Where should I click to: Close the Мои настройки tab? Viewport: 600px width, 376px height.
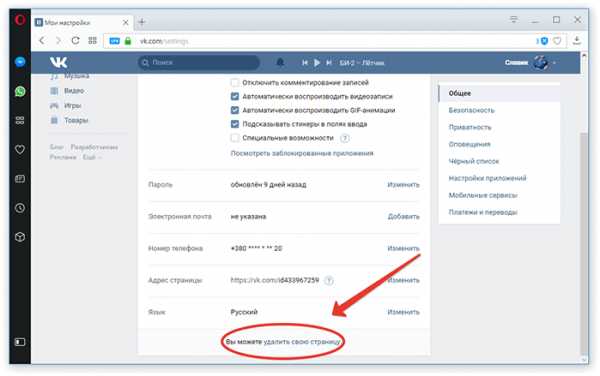(x=125, y=23)
